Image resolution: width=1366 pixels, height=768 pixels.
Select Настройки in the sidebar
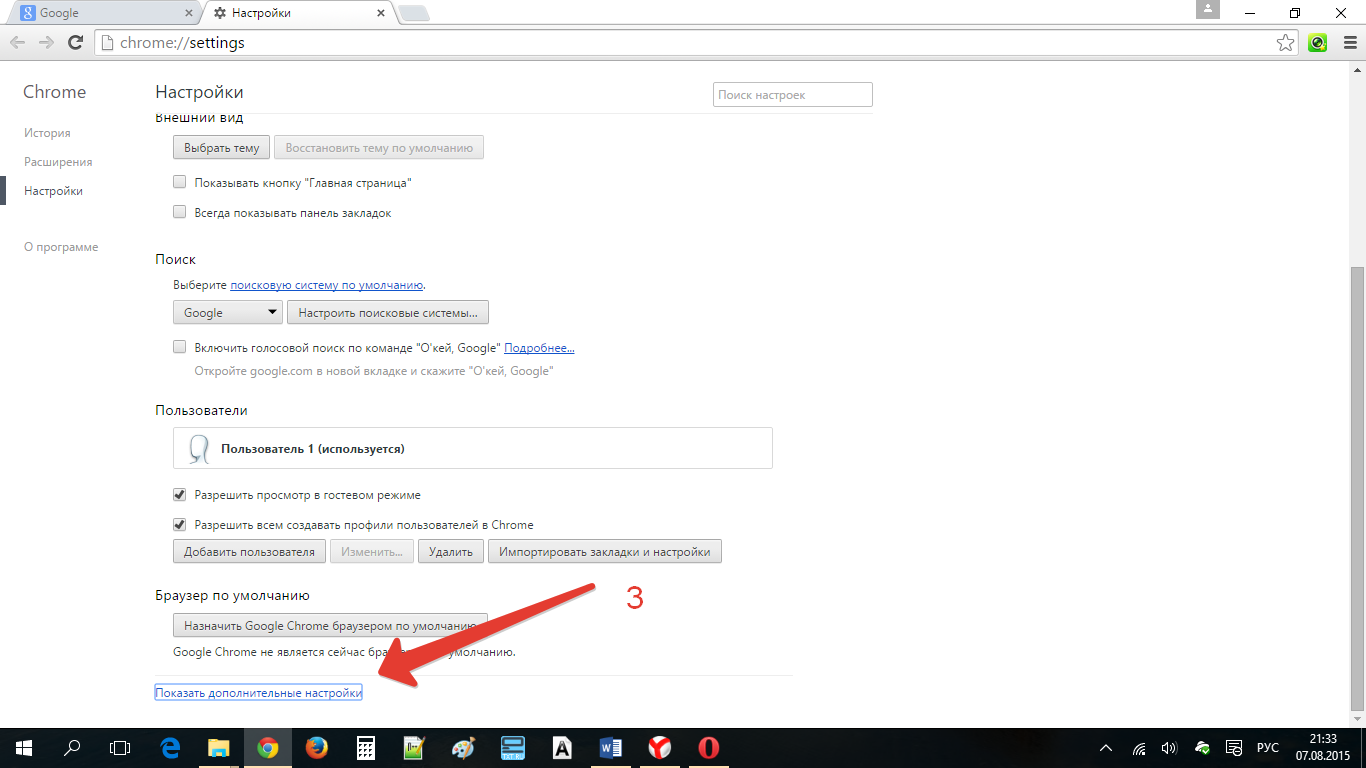pos(53,191)
